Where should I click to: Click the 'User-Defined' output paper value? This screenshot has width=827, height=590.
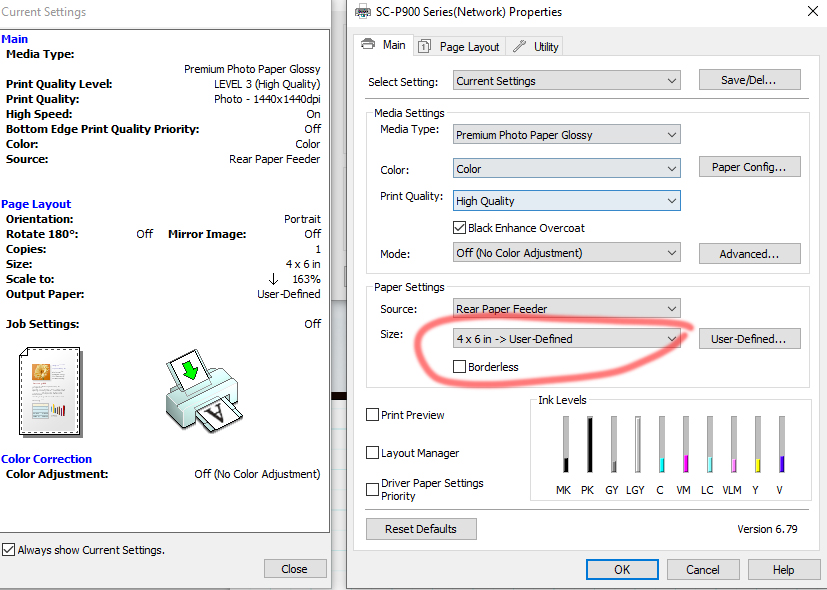(x=289, y=294)
